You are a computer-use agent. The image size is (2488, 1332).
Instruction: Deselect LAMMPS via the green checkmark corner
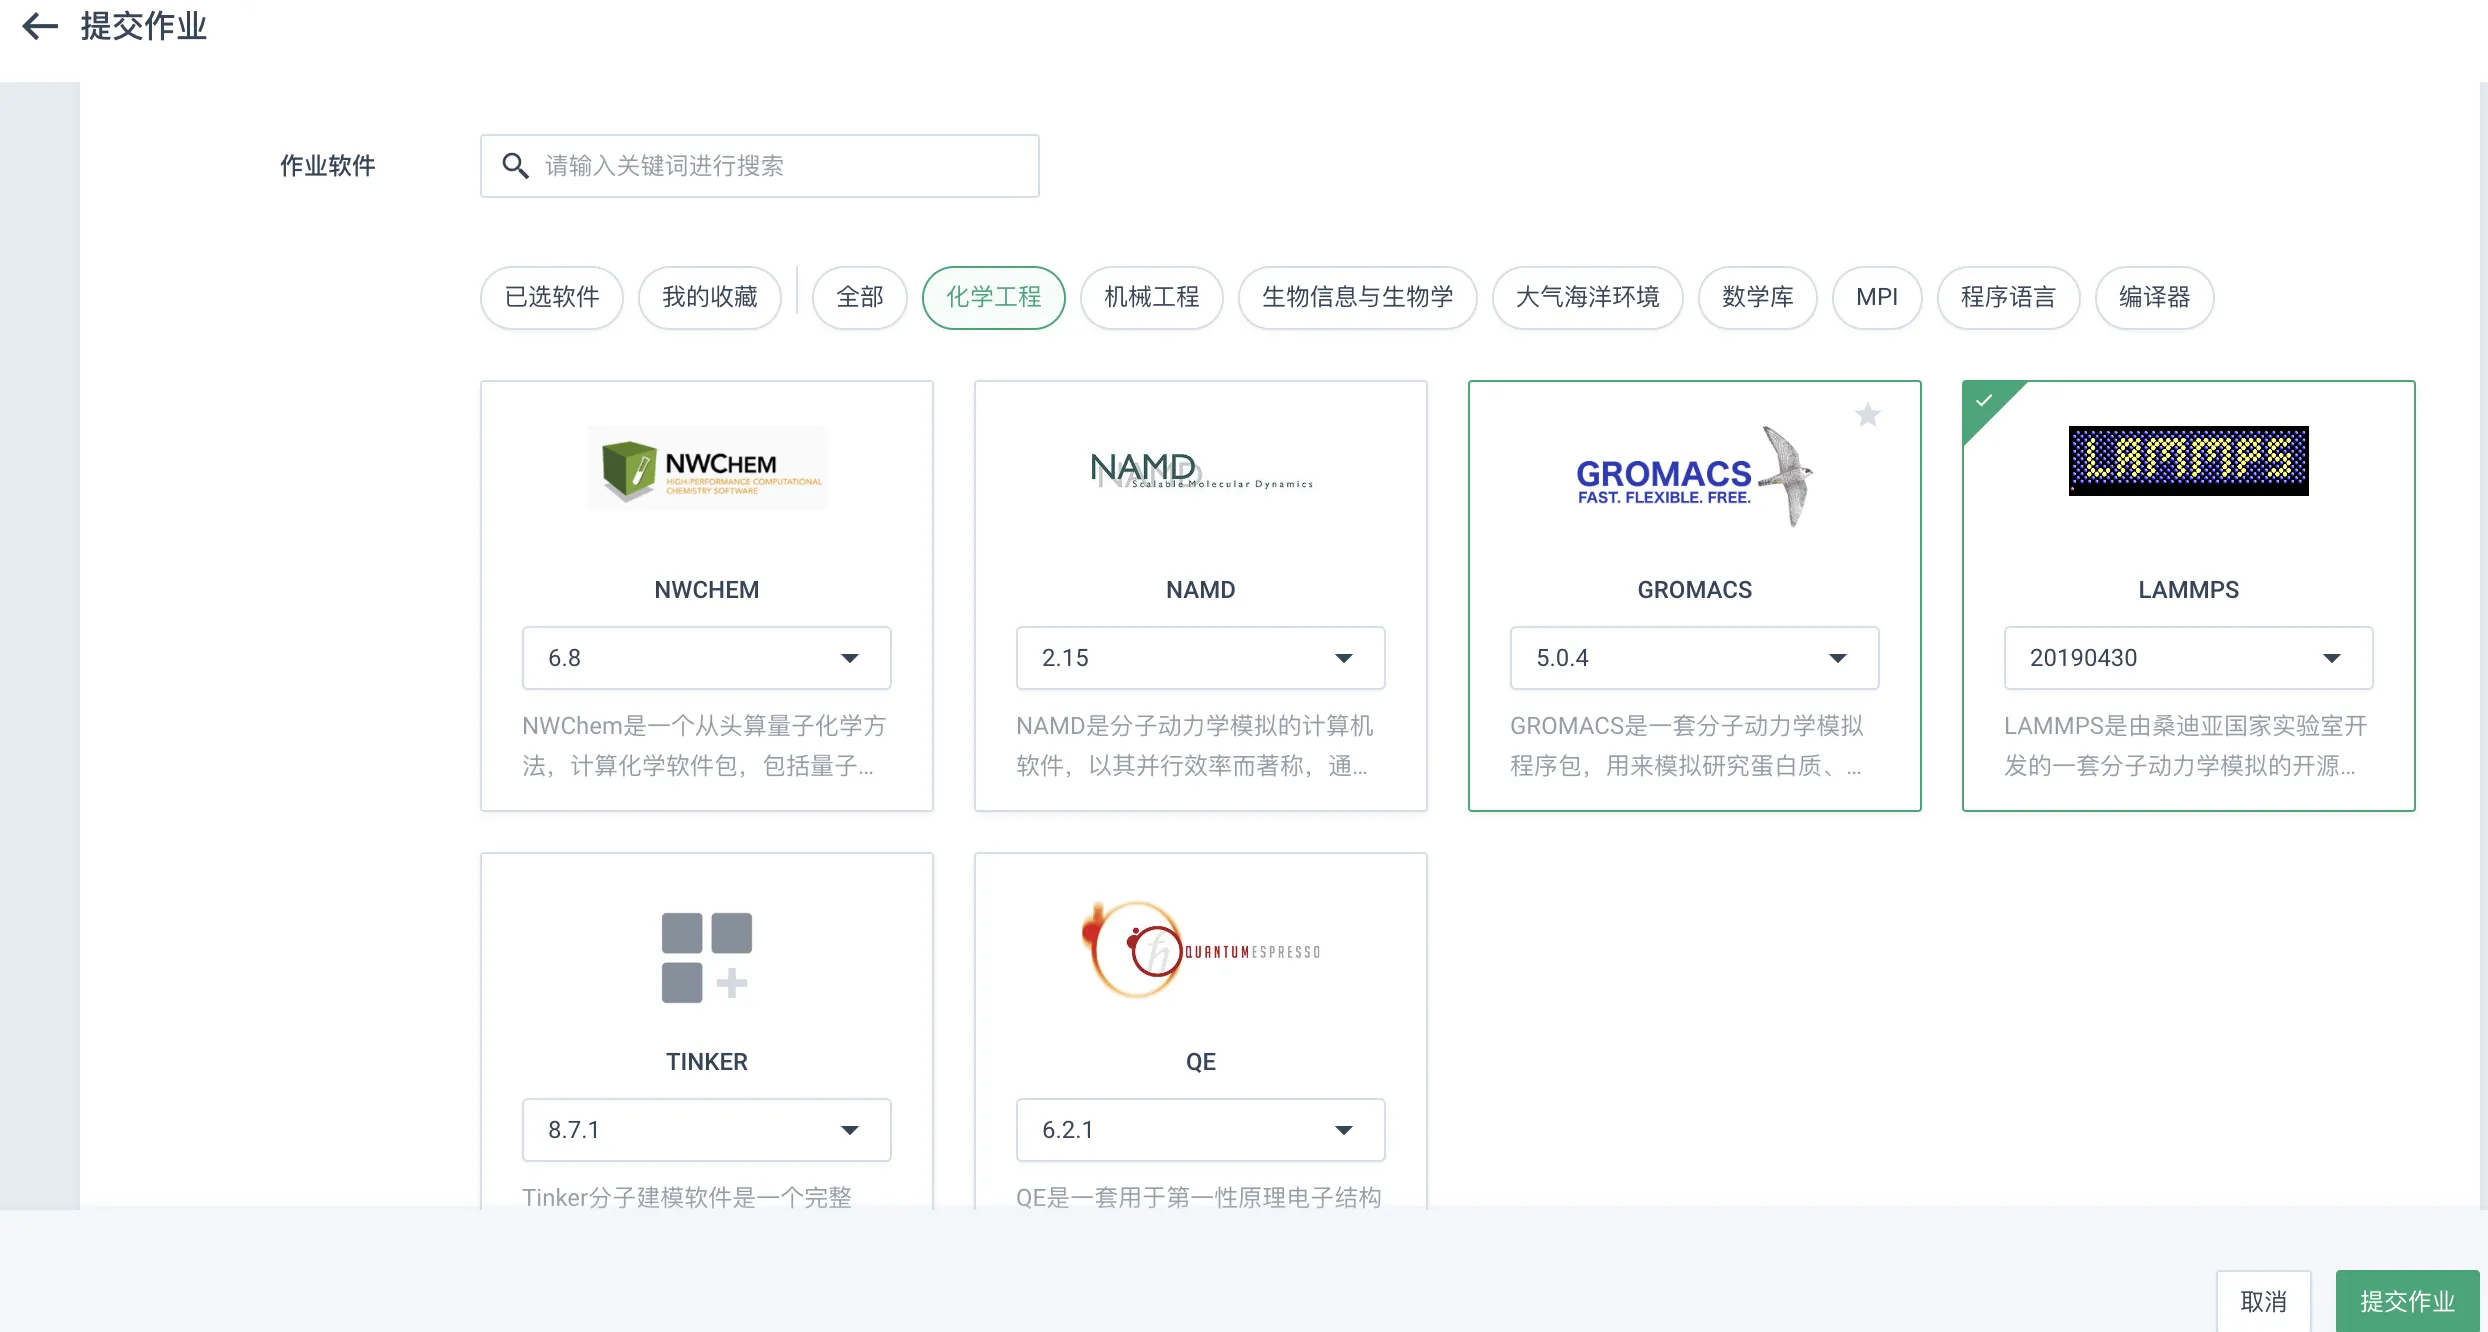coord(1985,402)
